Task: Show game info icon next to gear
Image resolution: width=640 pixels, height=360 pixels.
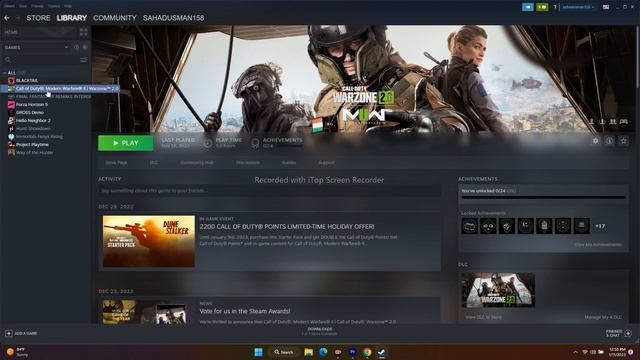Action: point(609,141)
